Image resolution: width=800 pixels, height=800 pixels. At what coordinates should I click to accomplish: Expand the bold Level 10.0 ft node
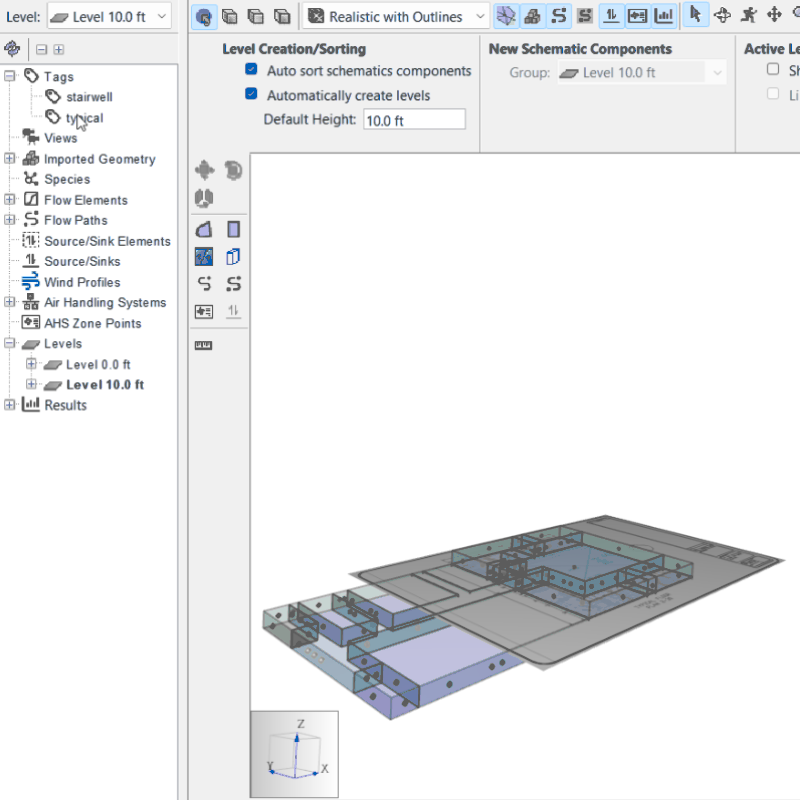coord(31,384)
